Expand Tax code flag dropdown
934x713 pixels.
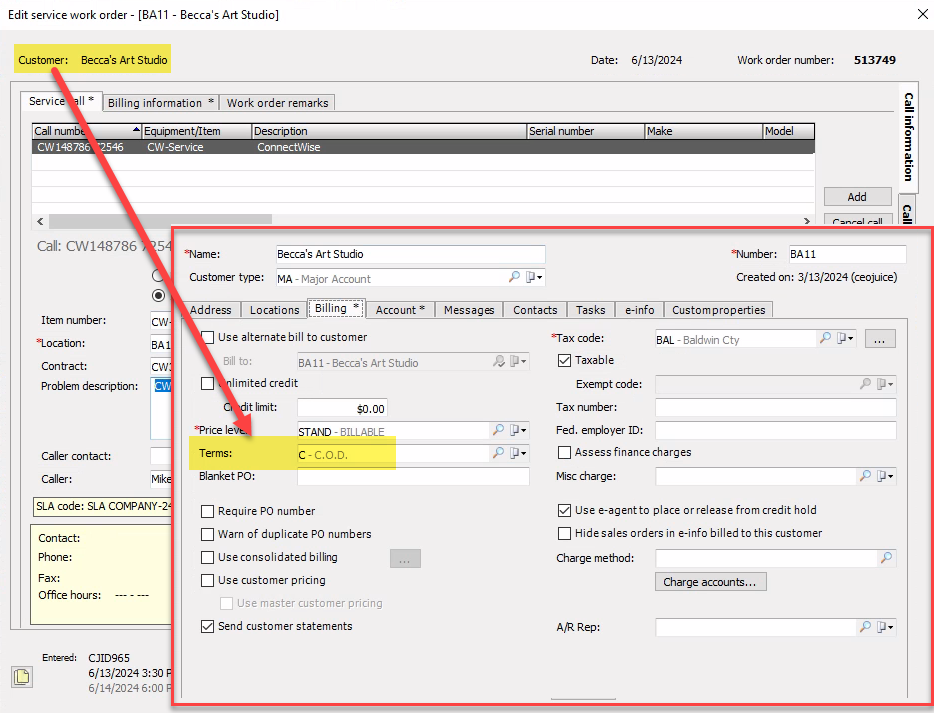(845, 338)
